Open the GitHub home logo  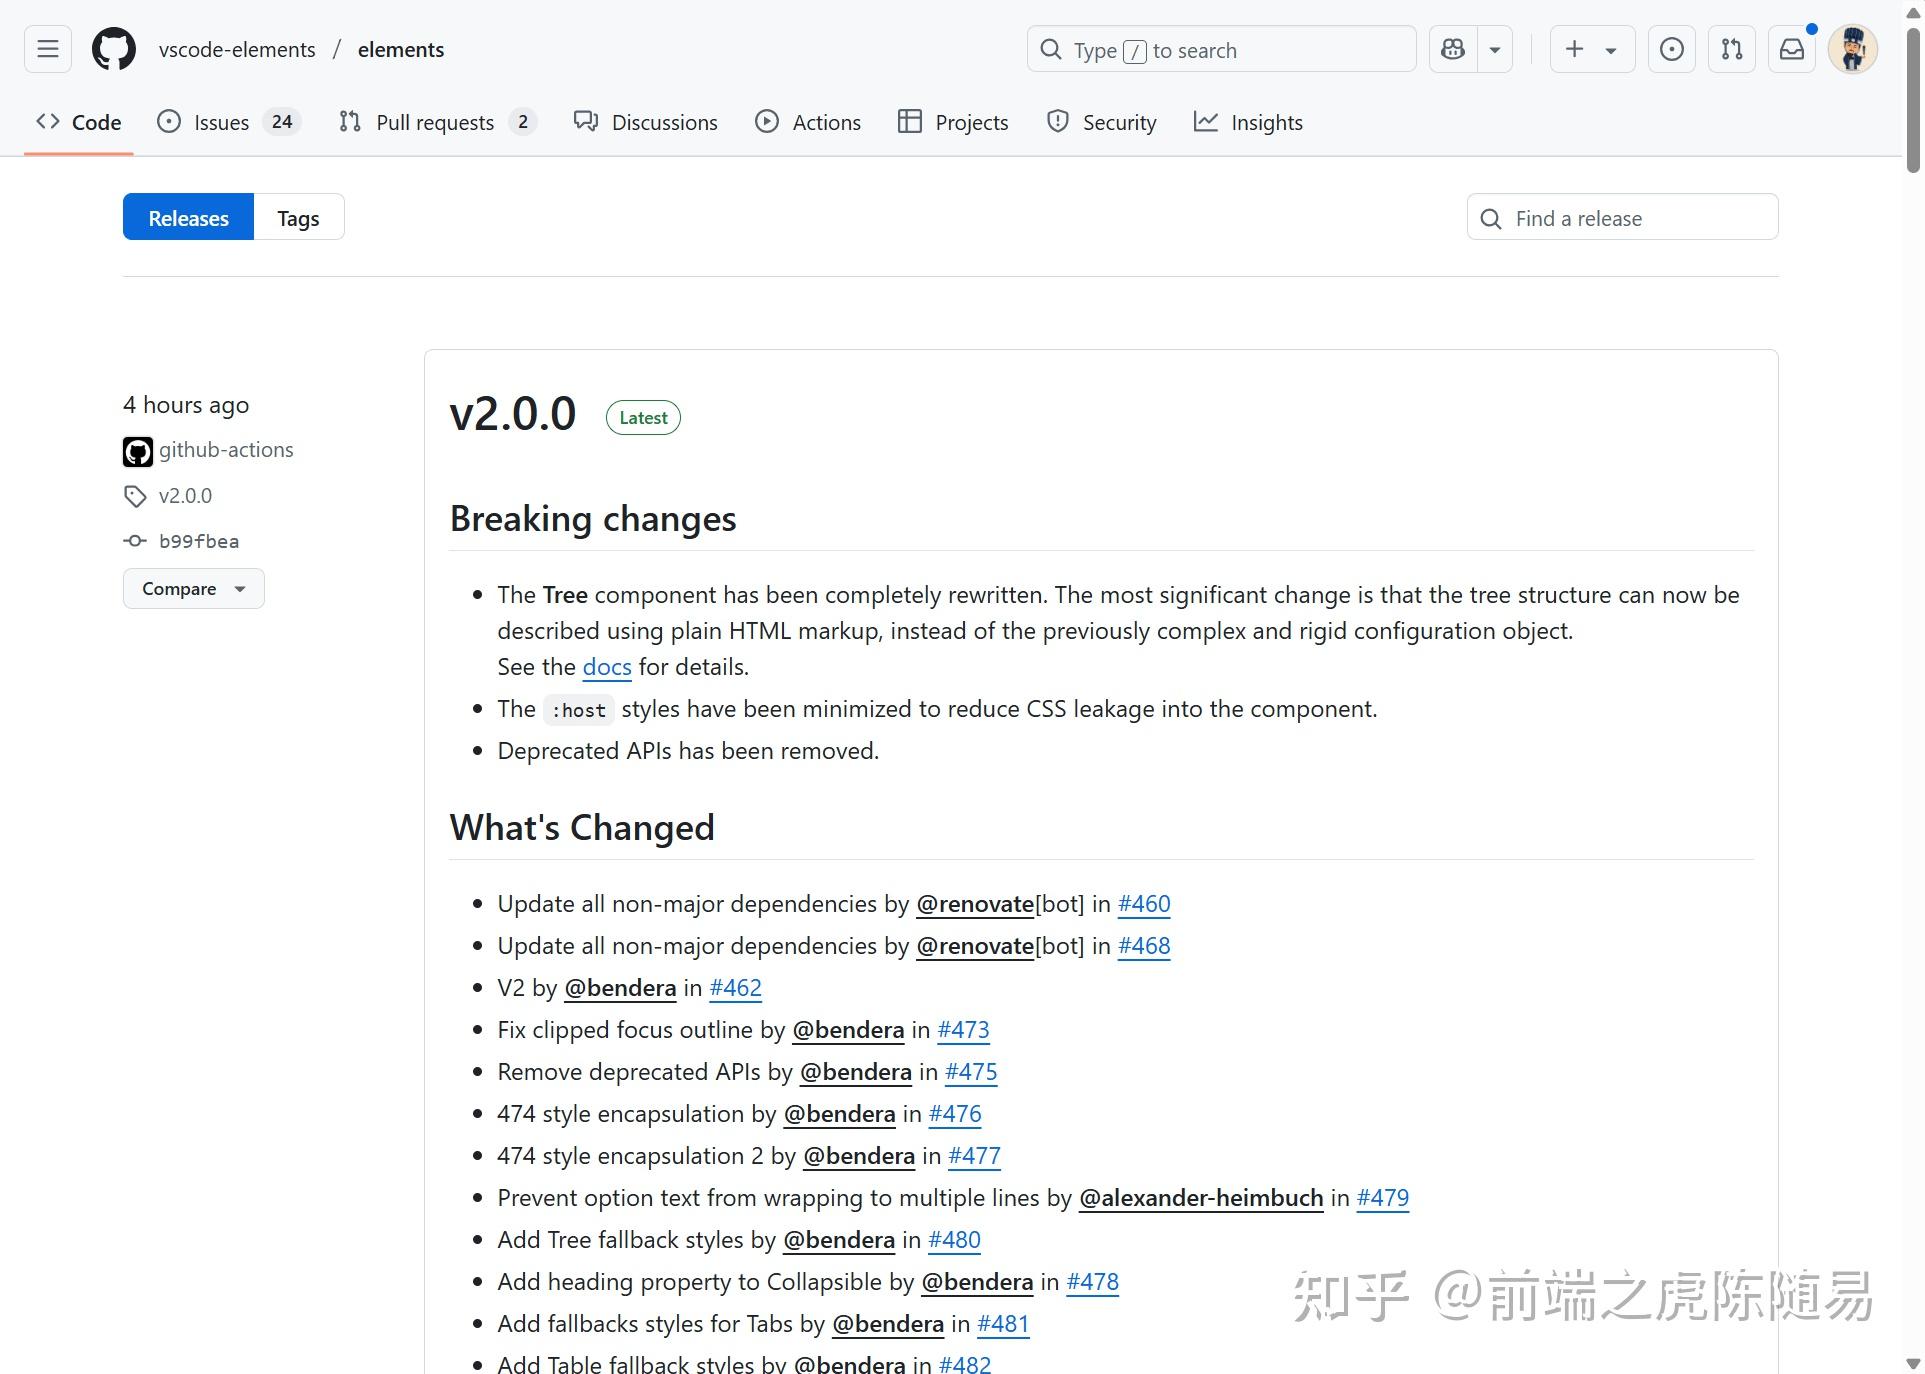coord(112,48)
